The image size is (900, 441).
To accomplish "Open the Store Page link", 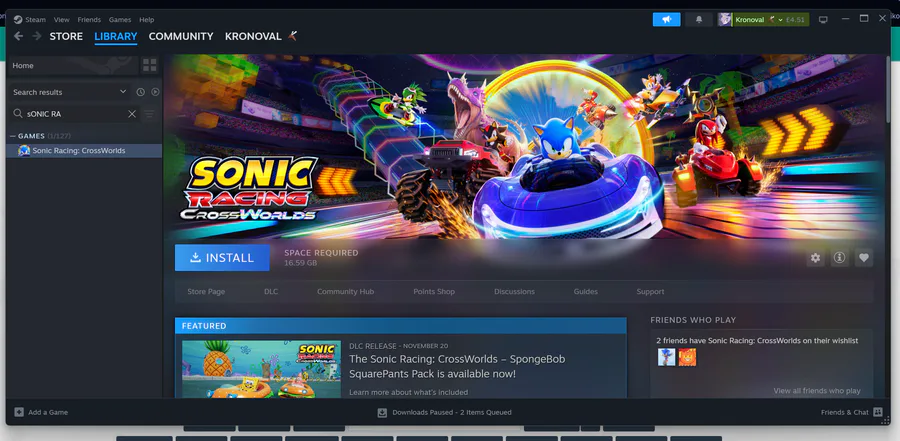I will [x=206, y=292].
